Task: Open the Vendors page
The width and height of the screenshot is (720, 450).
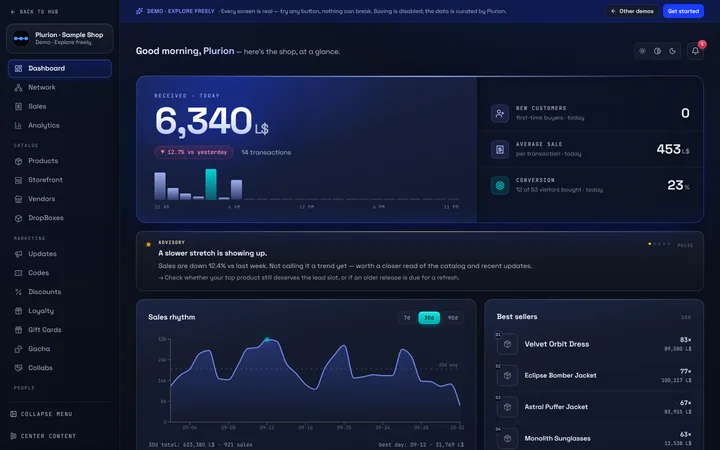Action: coord(60,199)
